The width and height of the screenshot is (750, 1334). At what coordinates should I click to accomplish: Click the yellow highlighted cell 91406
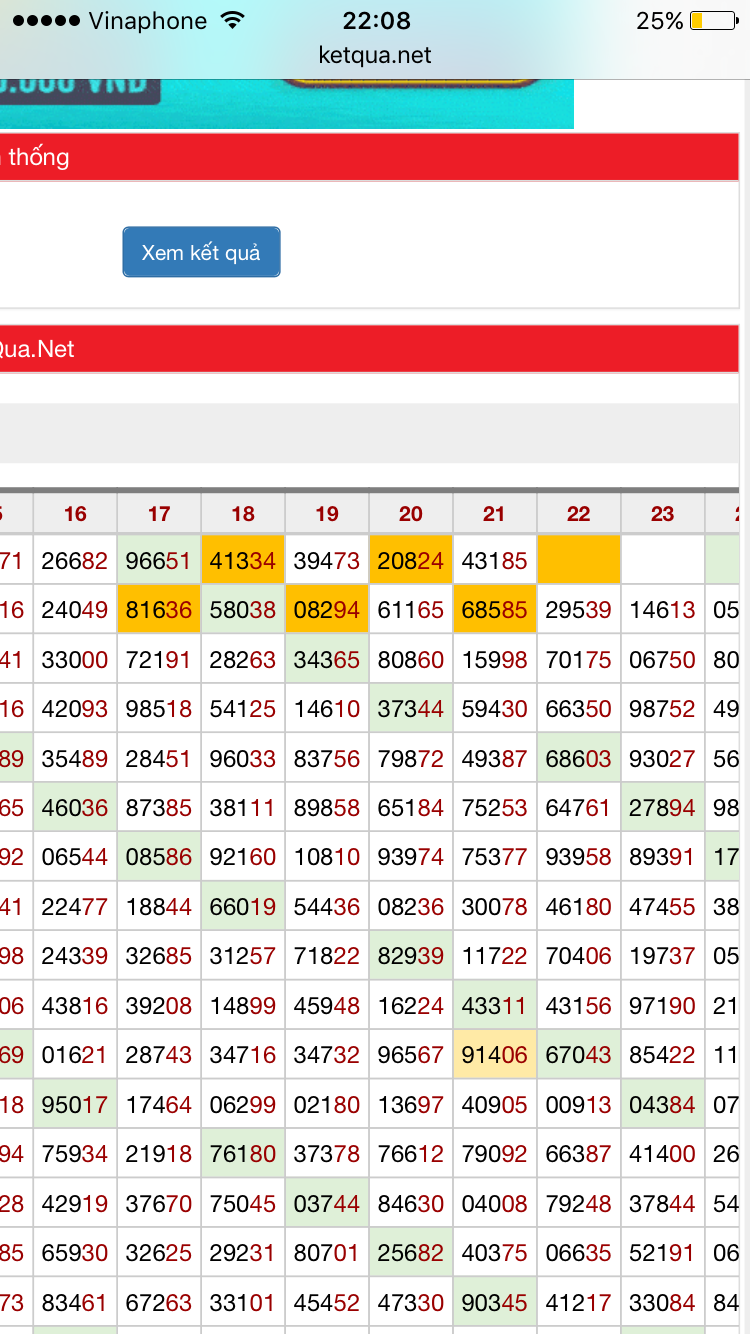point(495,1054)
